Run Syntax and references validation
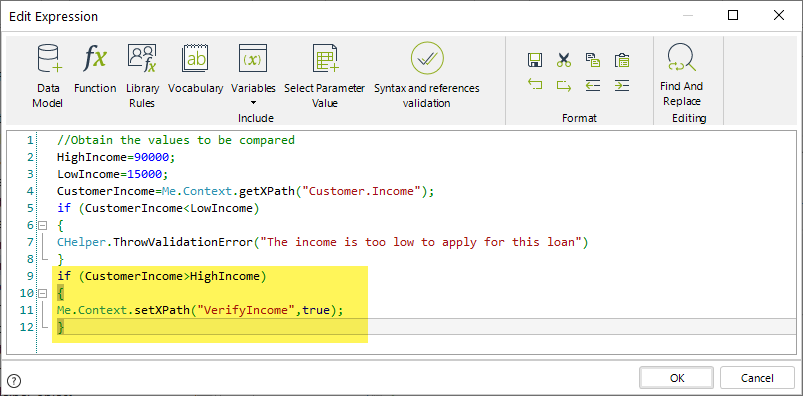 pos(427,76)
